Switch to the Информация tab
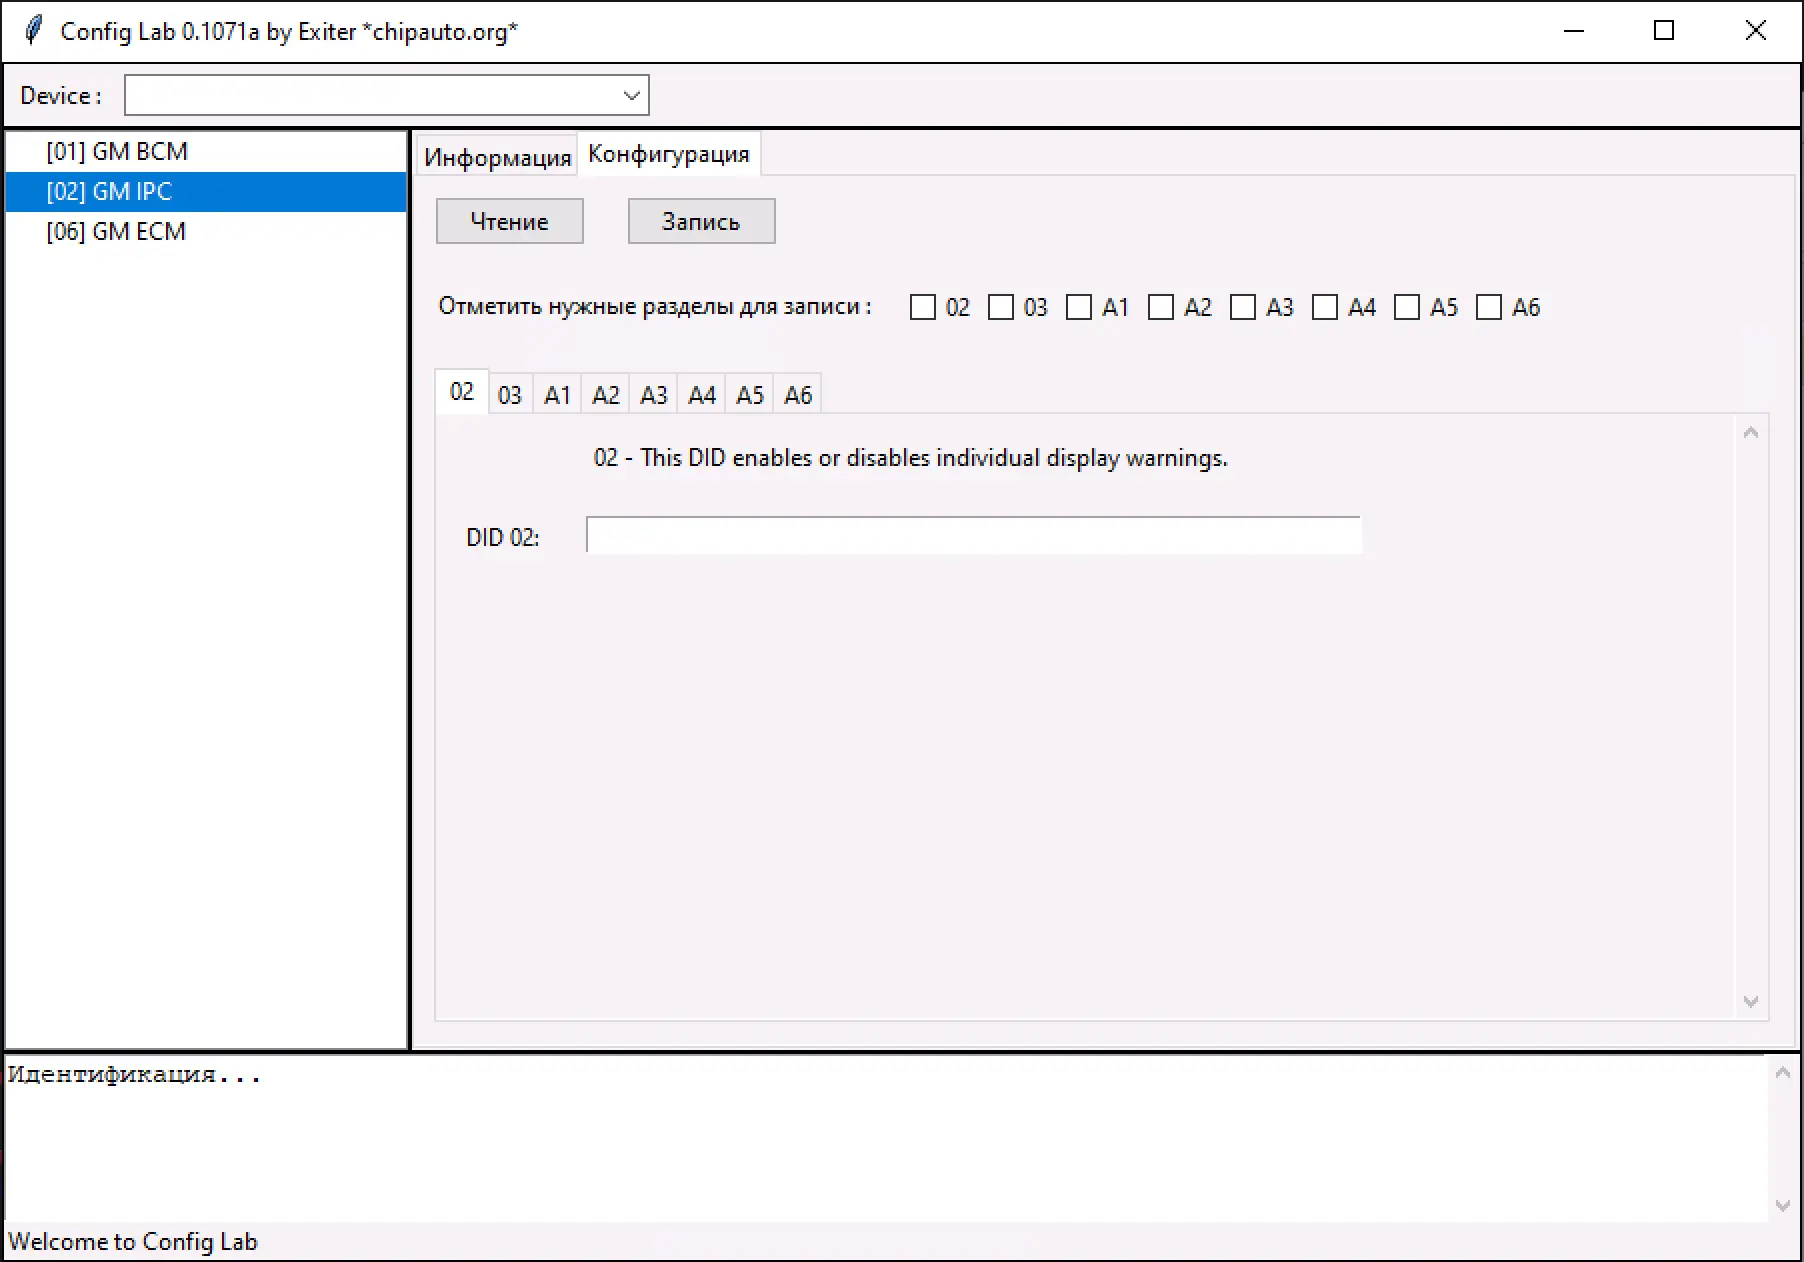The height and width of the screenshot is (1262, 1804). click(x=497, y=157)
